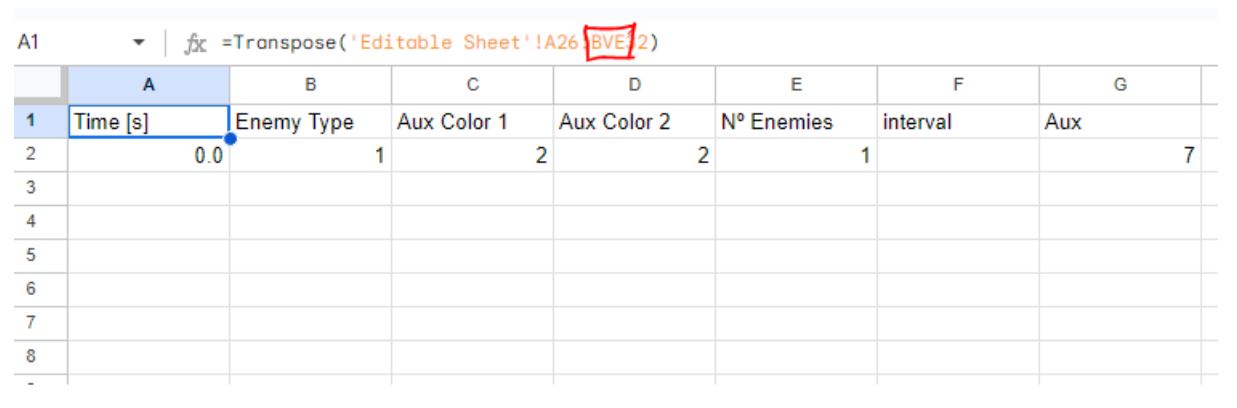Select row 2 header
Image resolution: width=1237 pixels, height=408 pixels.
32,155
